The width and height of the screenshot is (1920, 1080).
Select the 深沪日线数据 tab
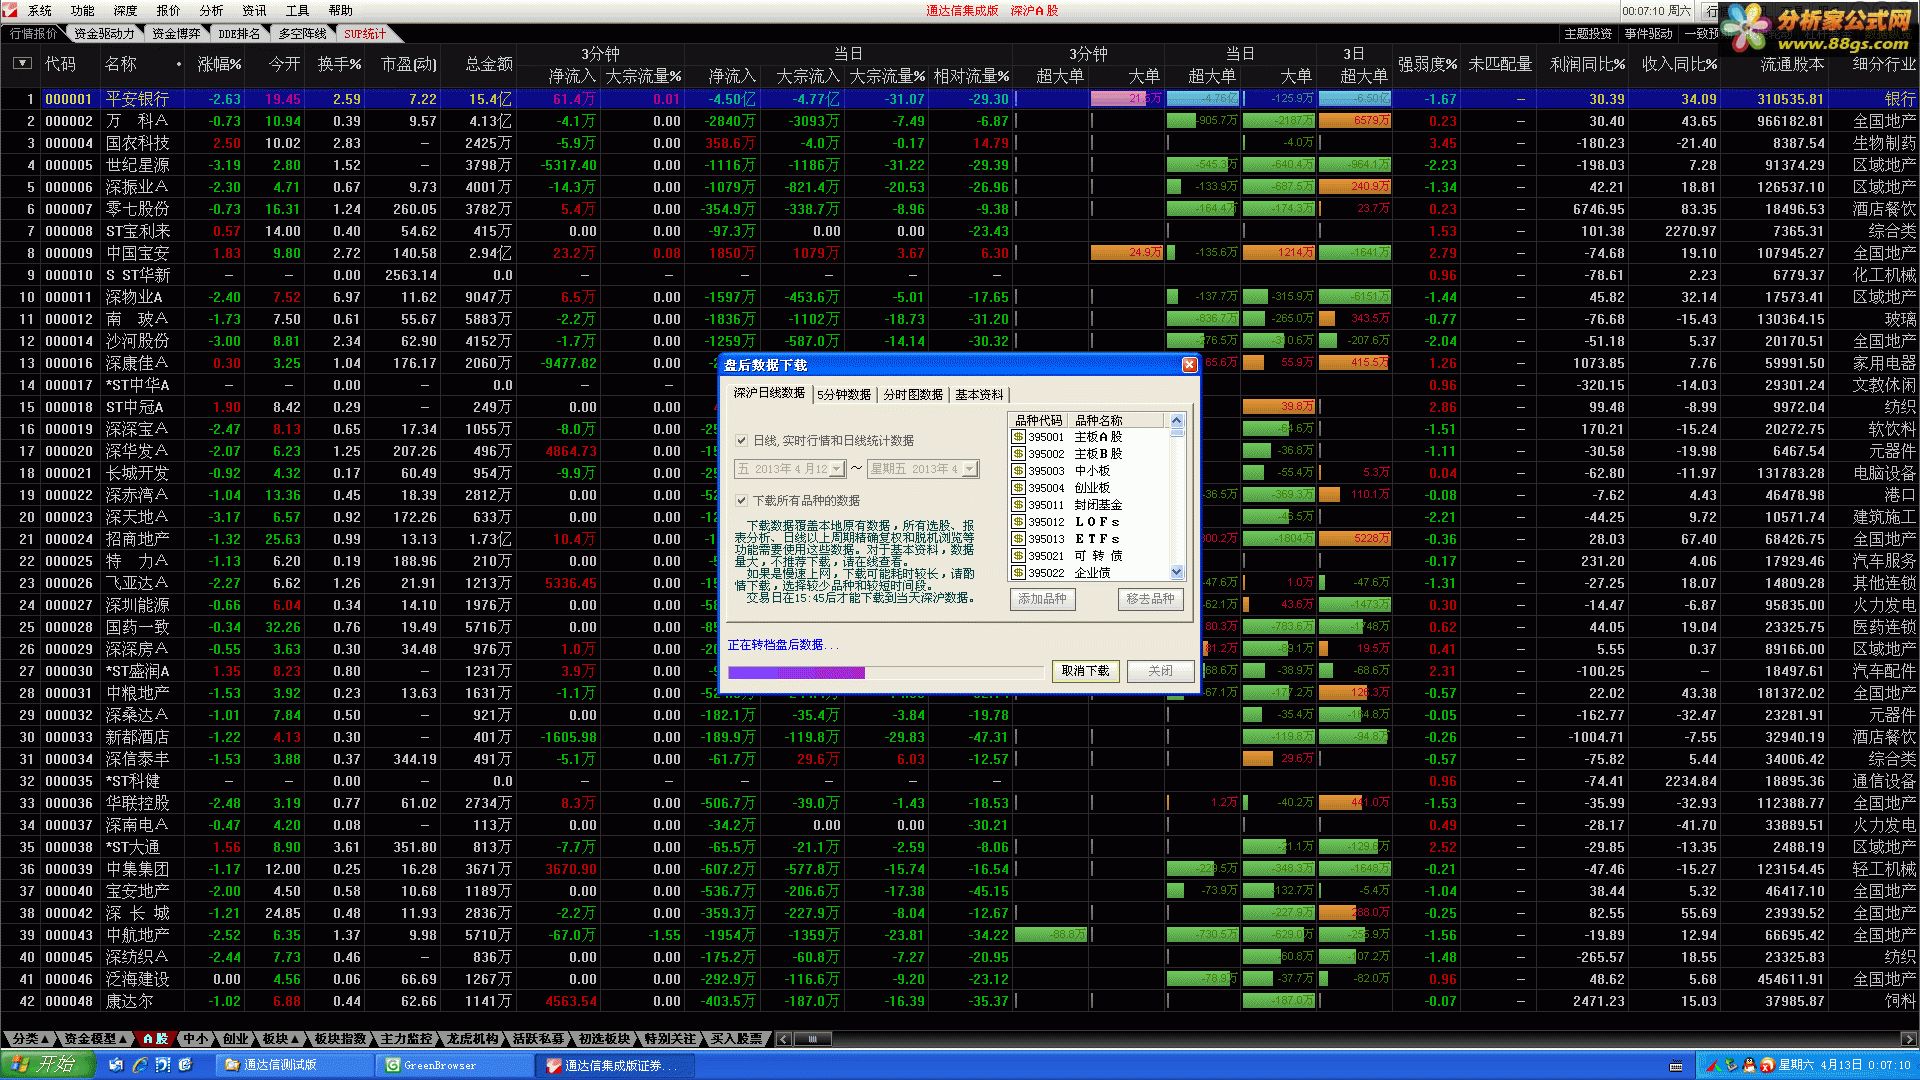tap(769, 394)
